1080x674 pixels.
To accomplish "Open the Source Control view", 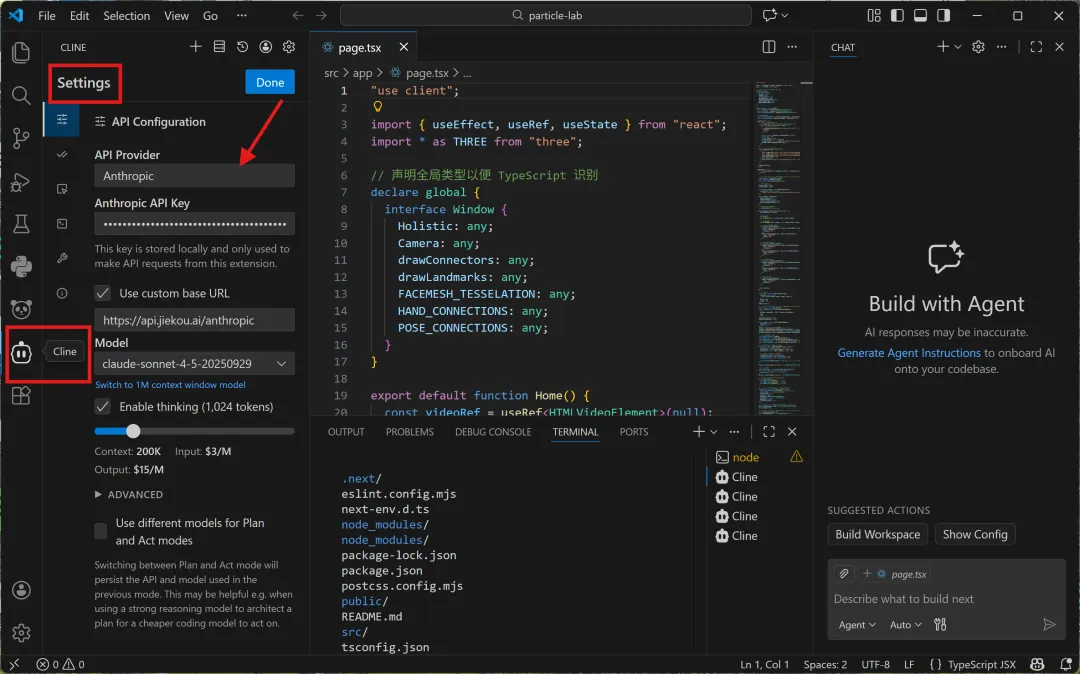I will pyautogui.click(x=21, y=138).
